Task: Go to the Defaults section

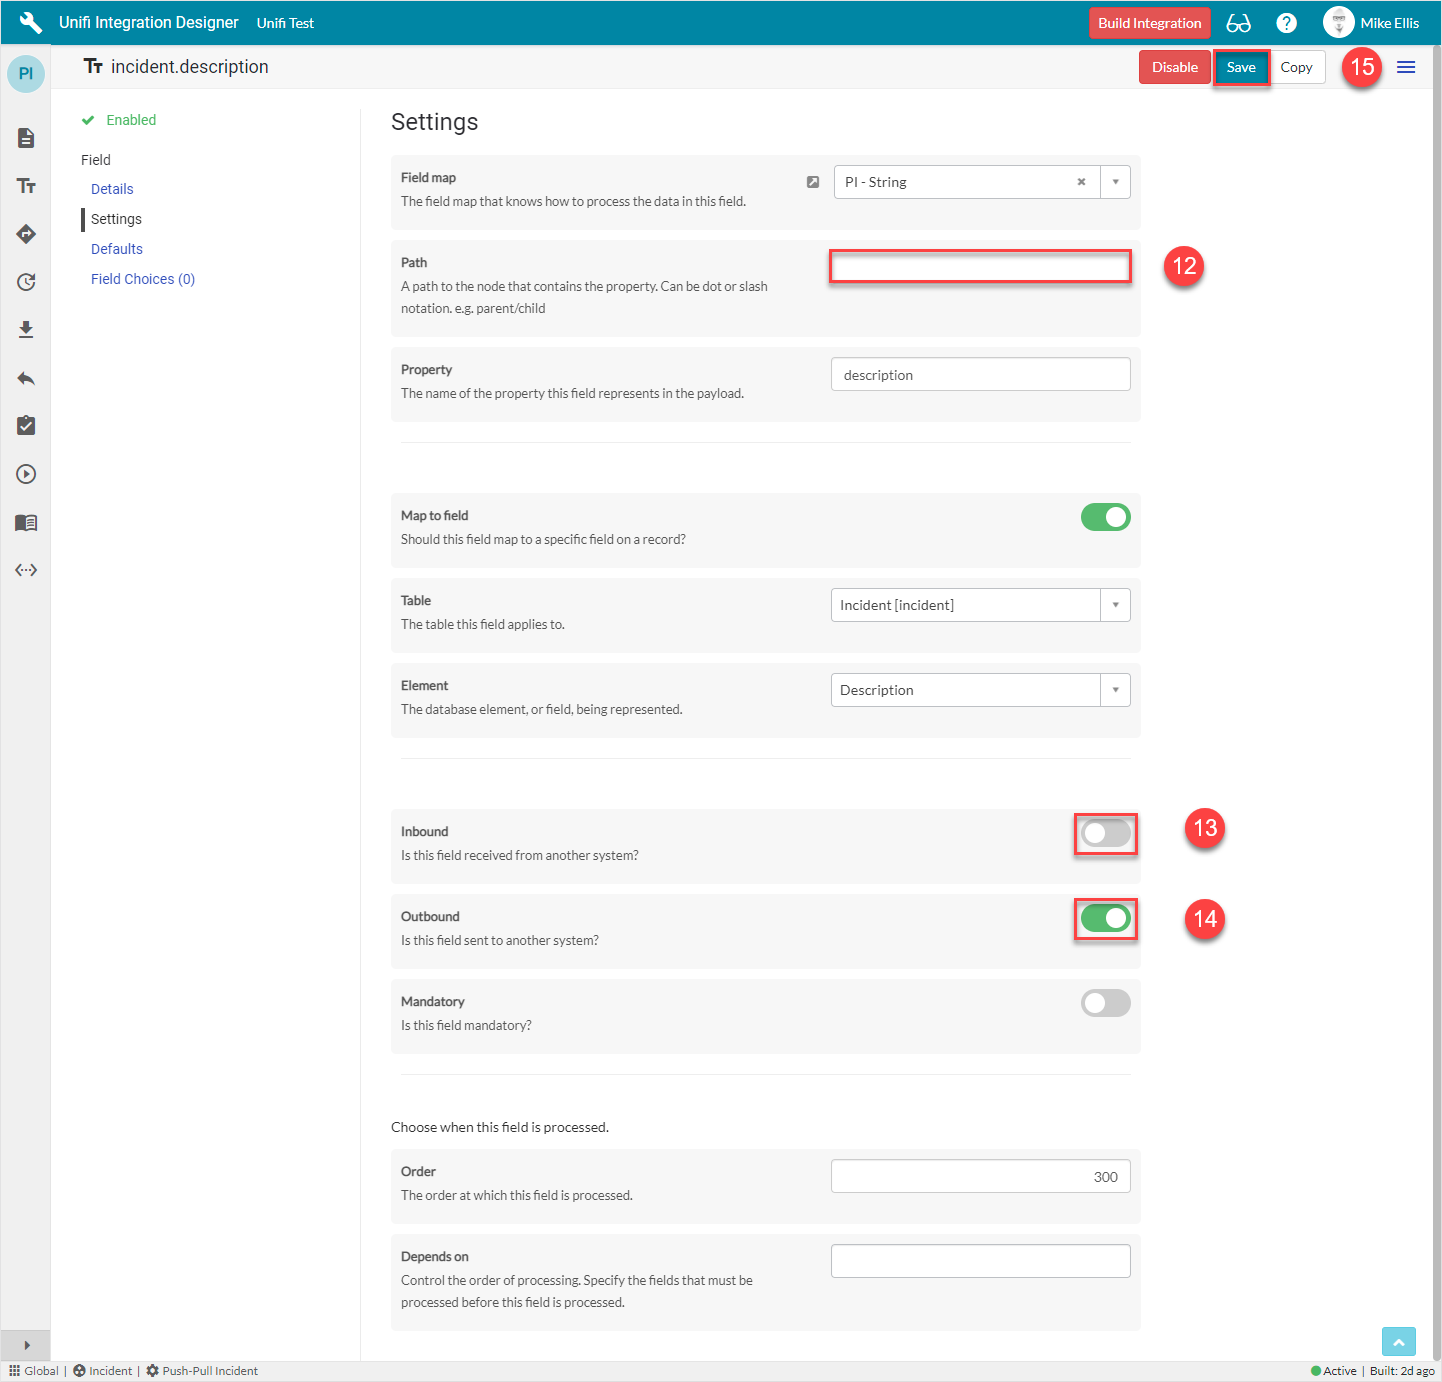Action: coord(117,249)
